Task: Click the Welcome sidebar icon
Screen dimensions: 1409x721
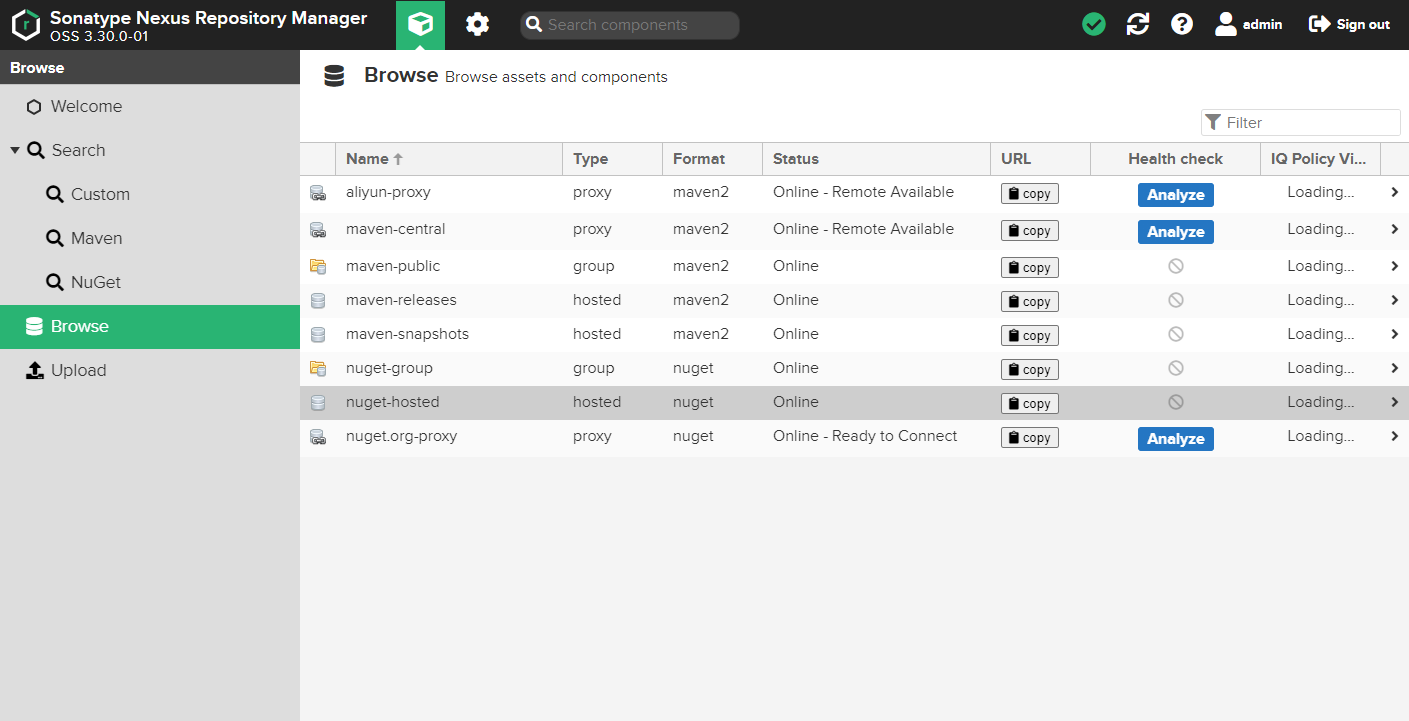Action: pyautogui.click(x=35, y=106)
